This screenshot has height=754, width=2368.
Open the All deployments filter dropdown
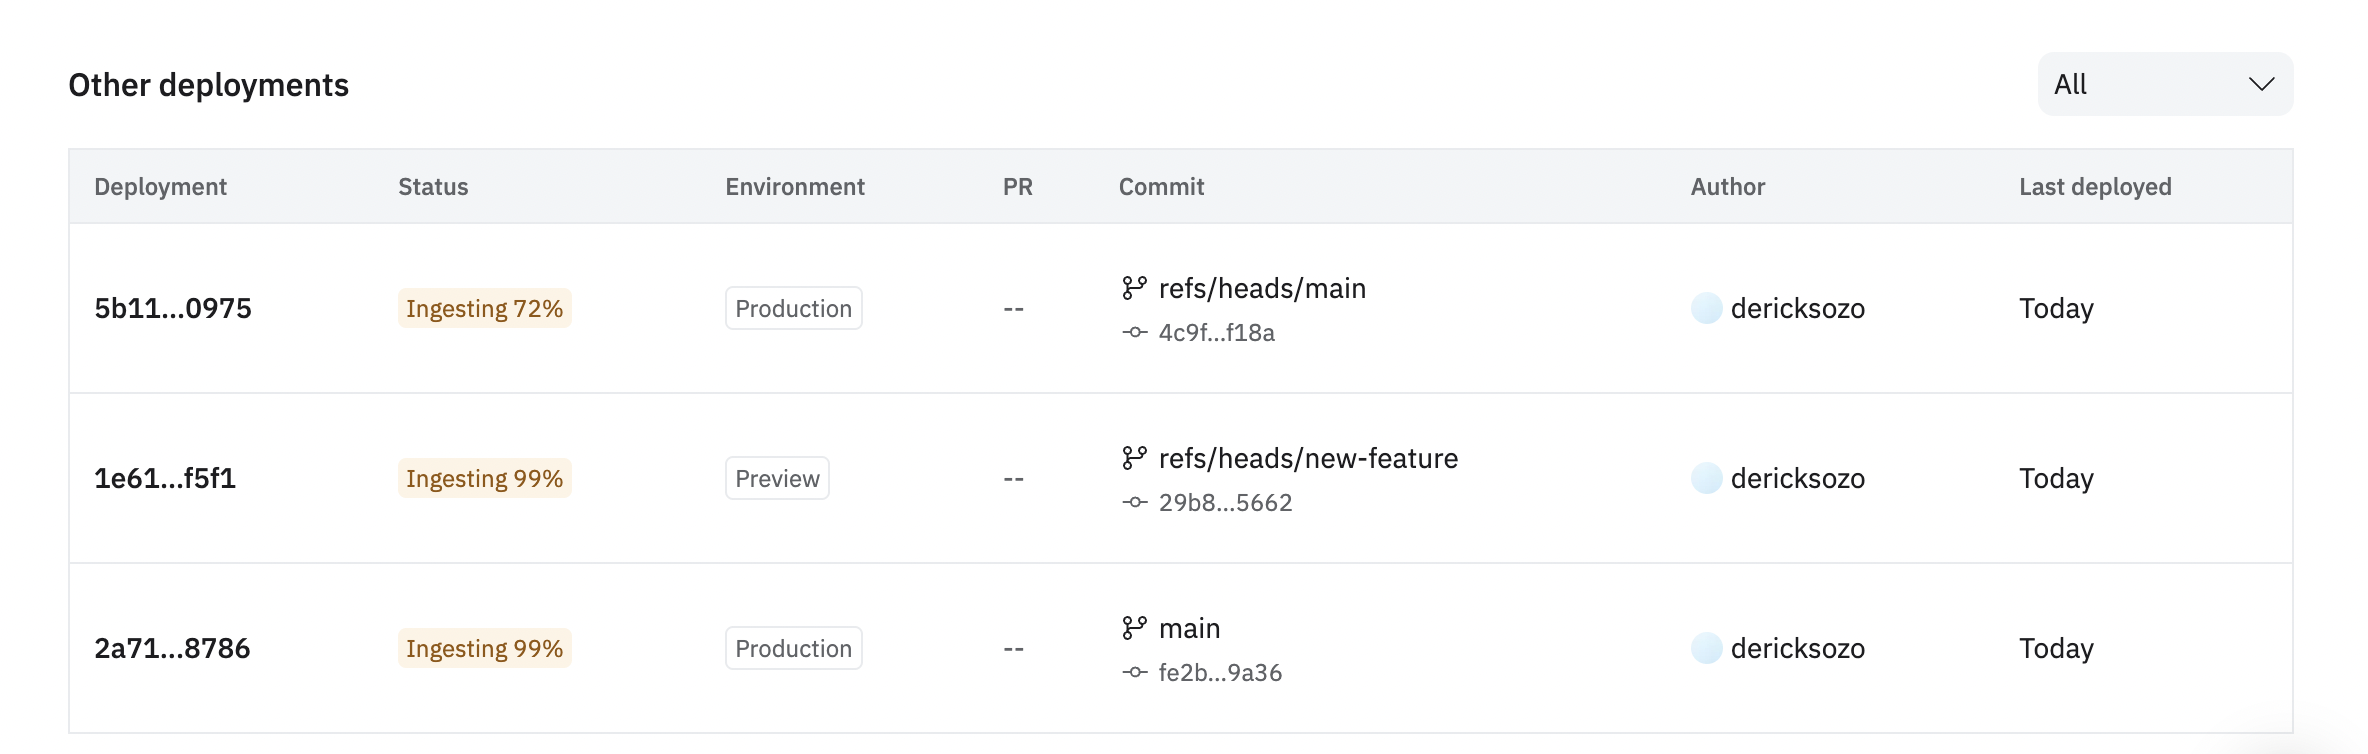2164,84
